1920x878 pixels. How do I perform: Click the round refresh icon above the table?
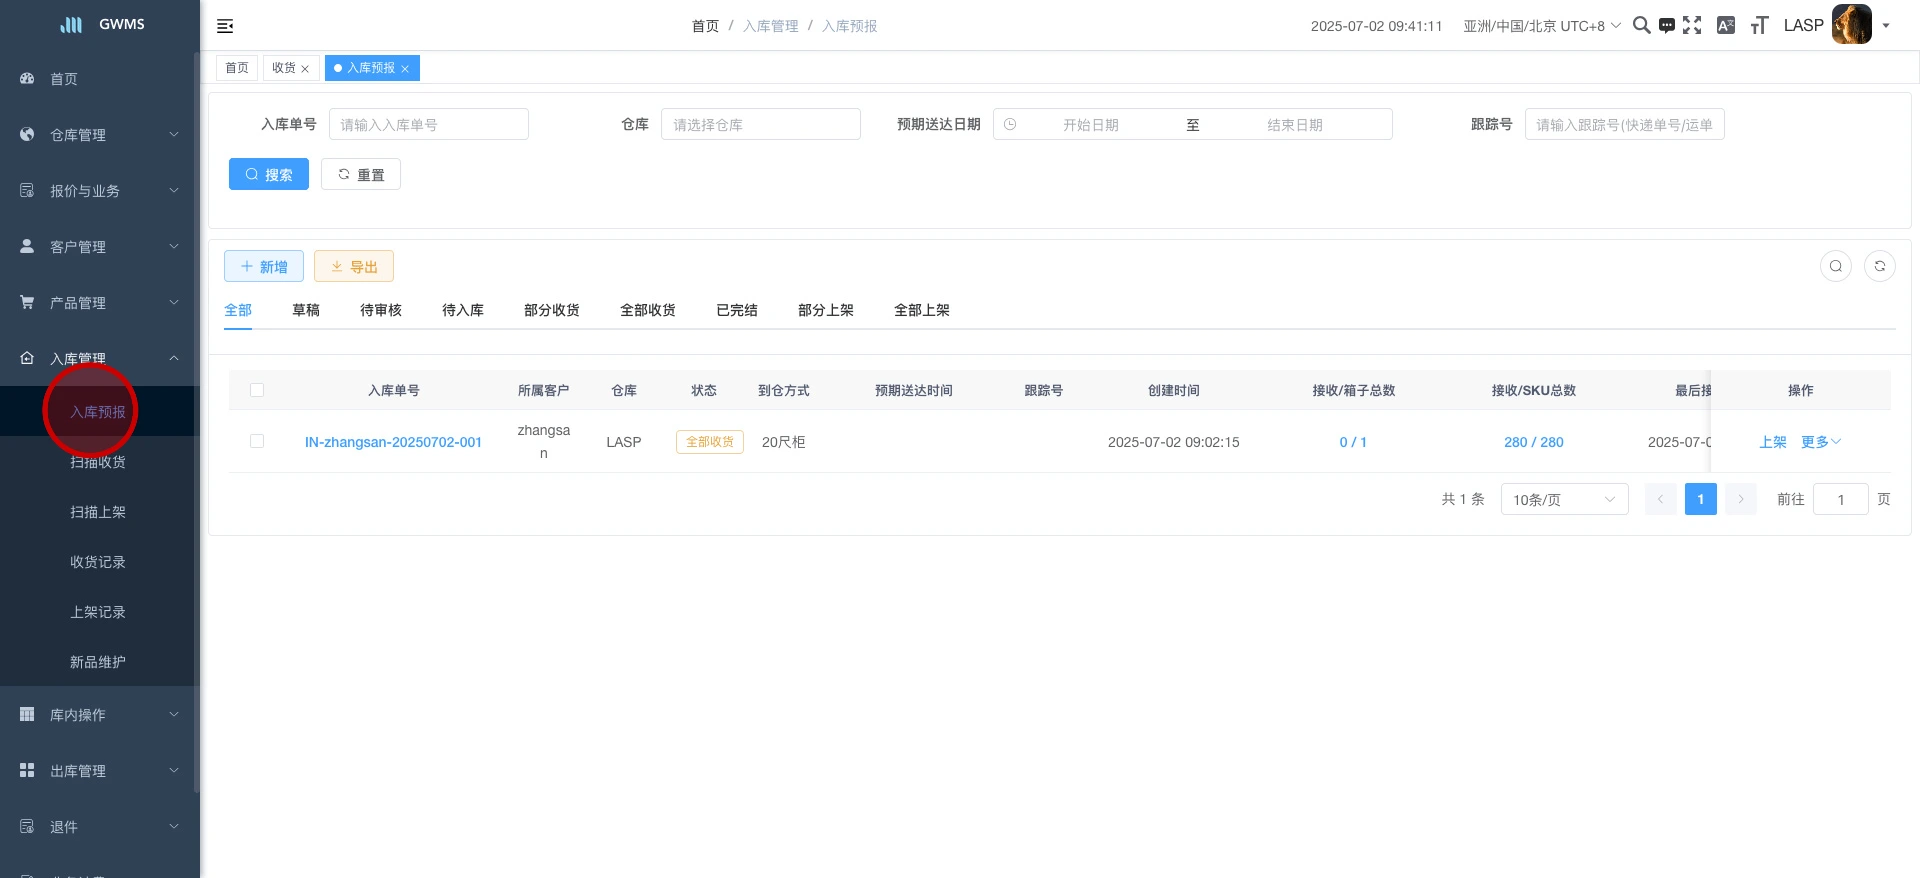pyautogui.click(x=1879, y=266)
